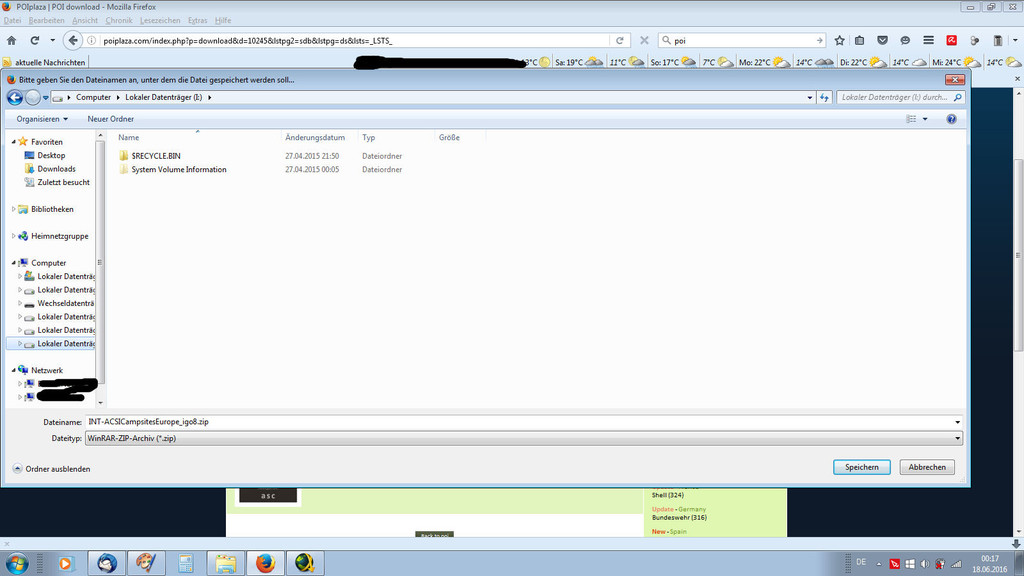Sort files by the Größe column

pyautogui.click(x=449, y=138)
